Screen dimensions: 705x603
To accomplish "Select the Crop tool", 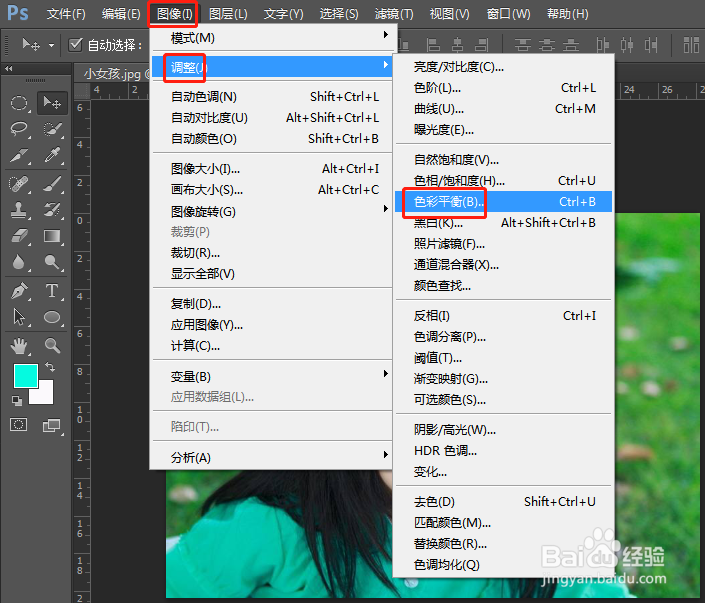I will [19, 156].
